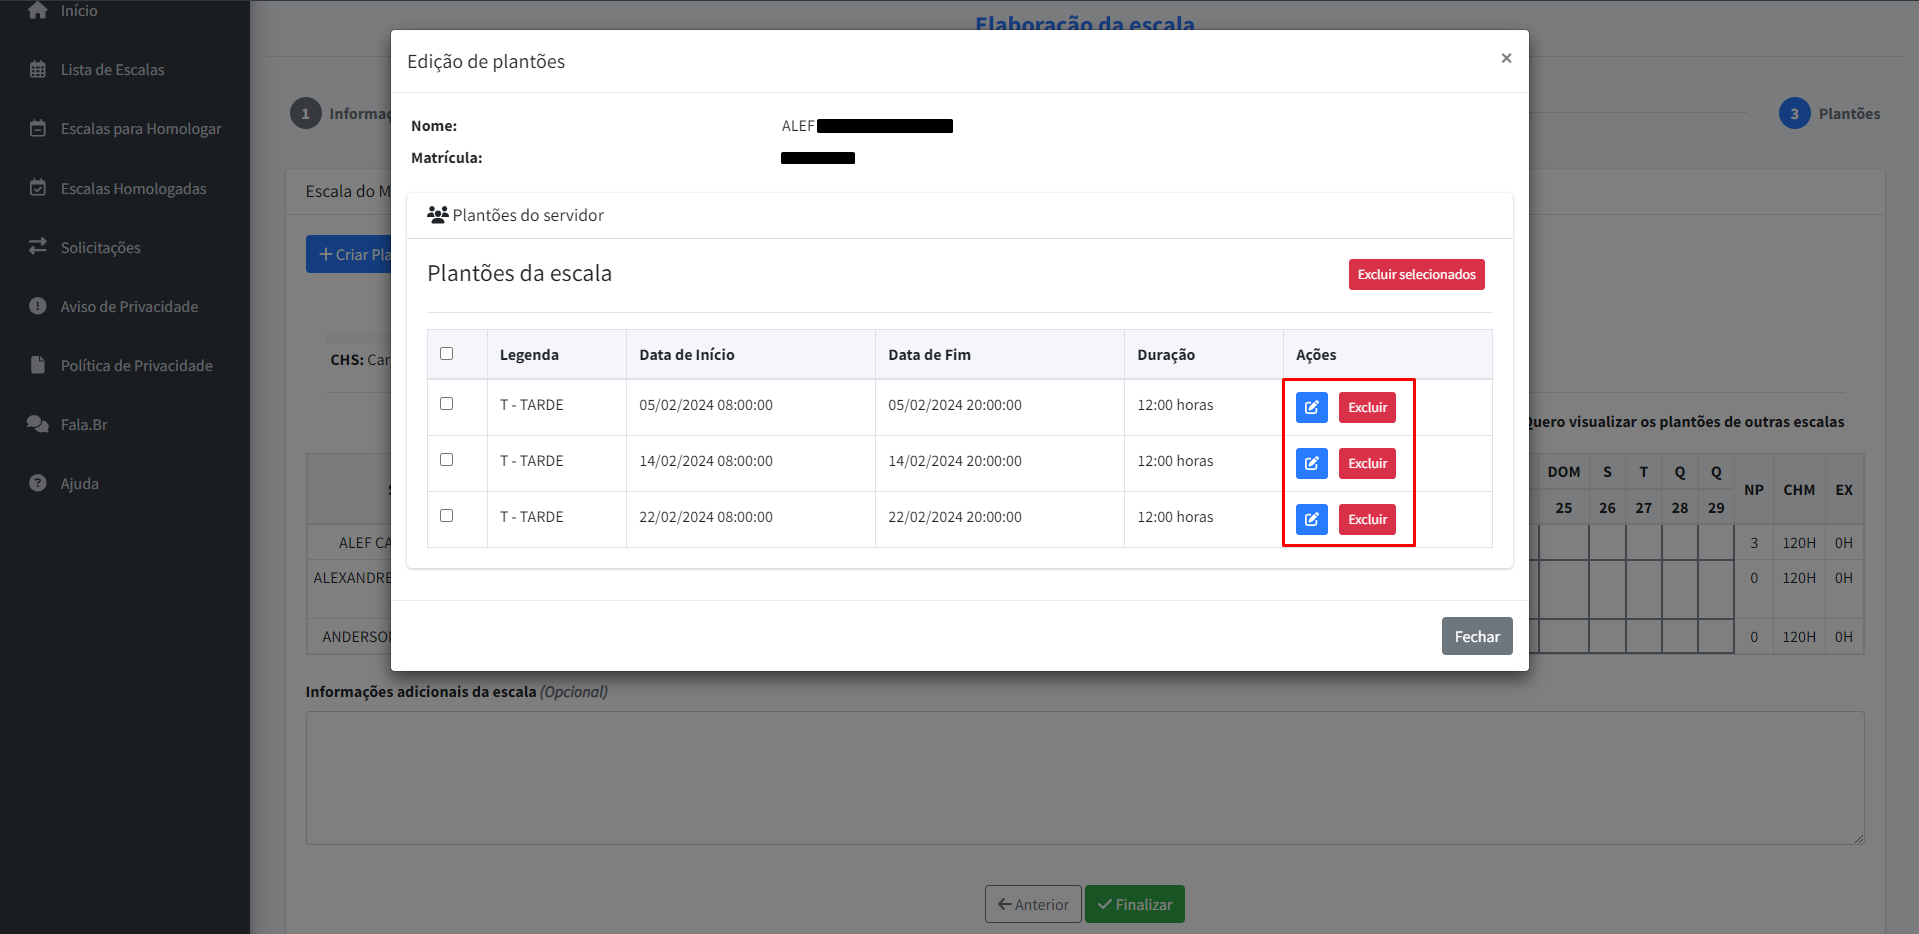The image size is (1919, 934).
Task: Open the Ajuda sidebar item
Action: coord(79,483)
